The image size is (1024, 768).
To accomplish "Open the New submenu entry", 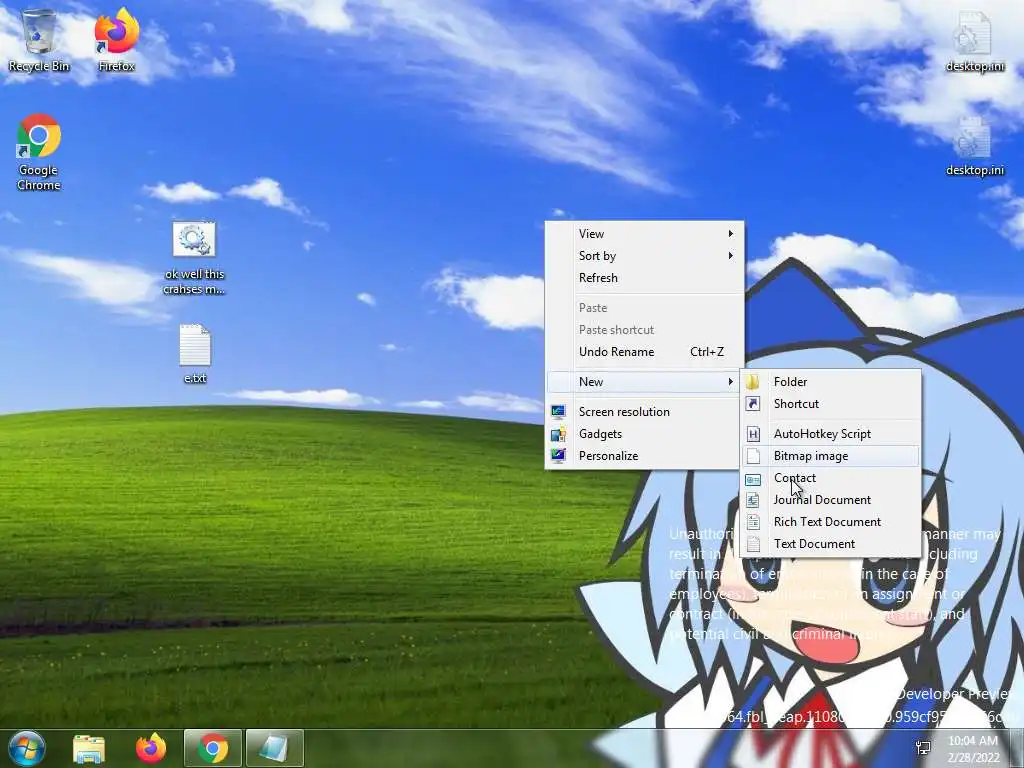I will 644,381.
